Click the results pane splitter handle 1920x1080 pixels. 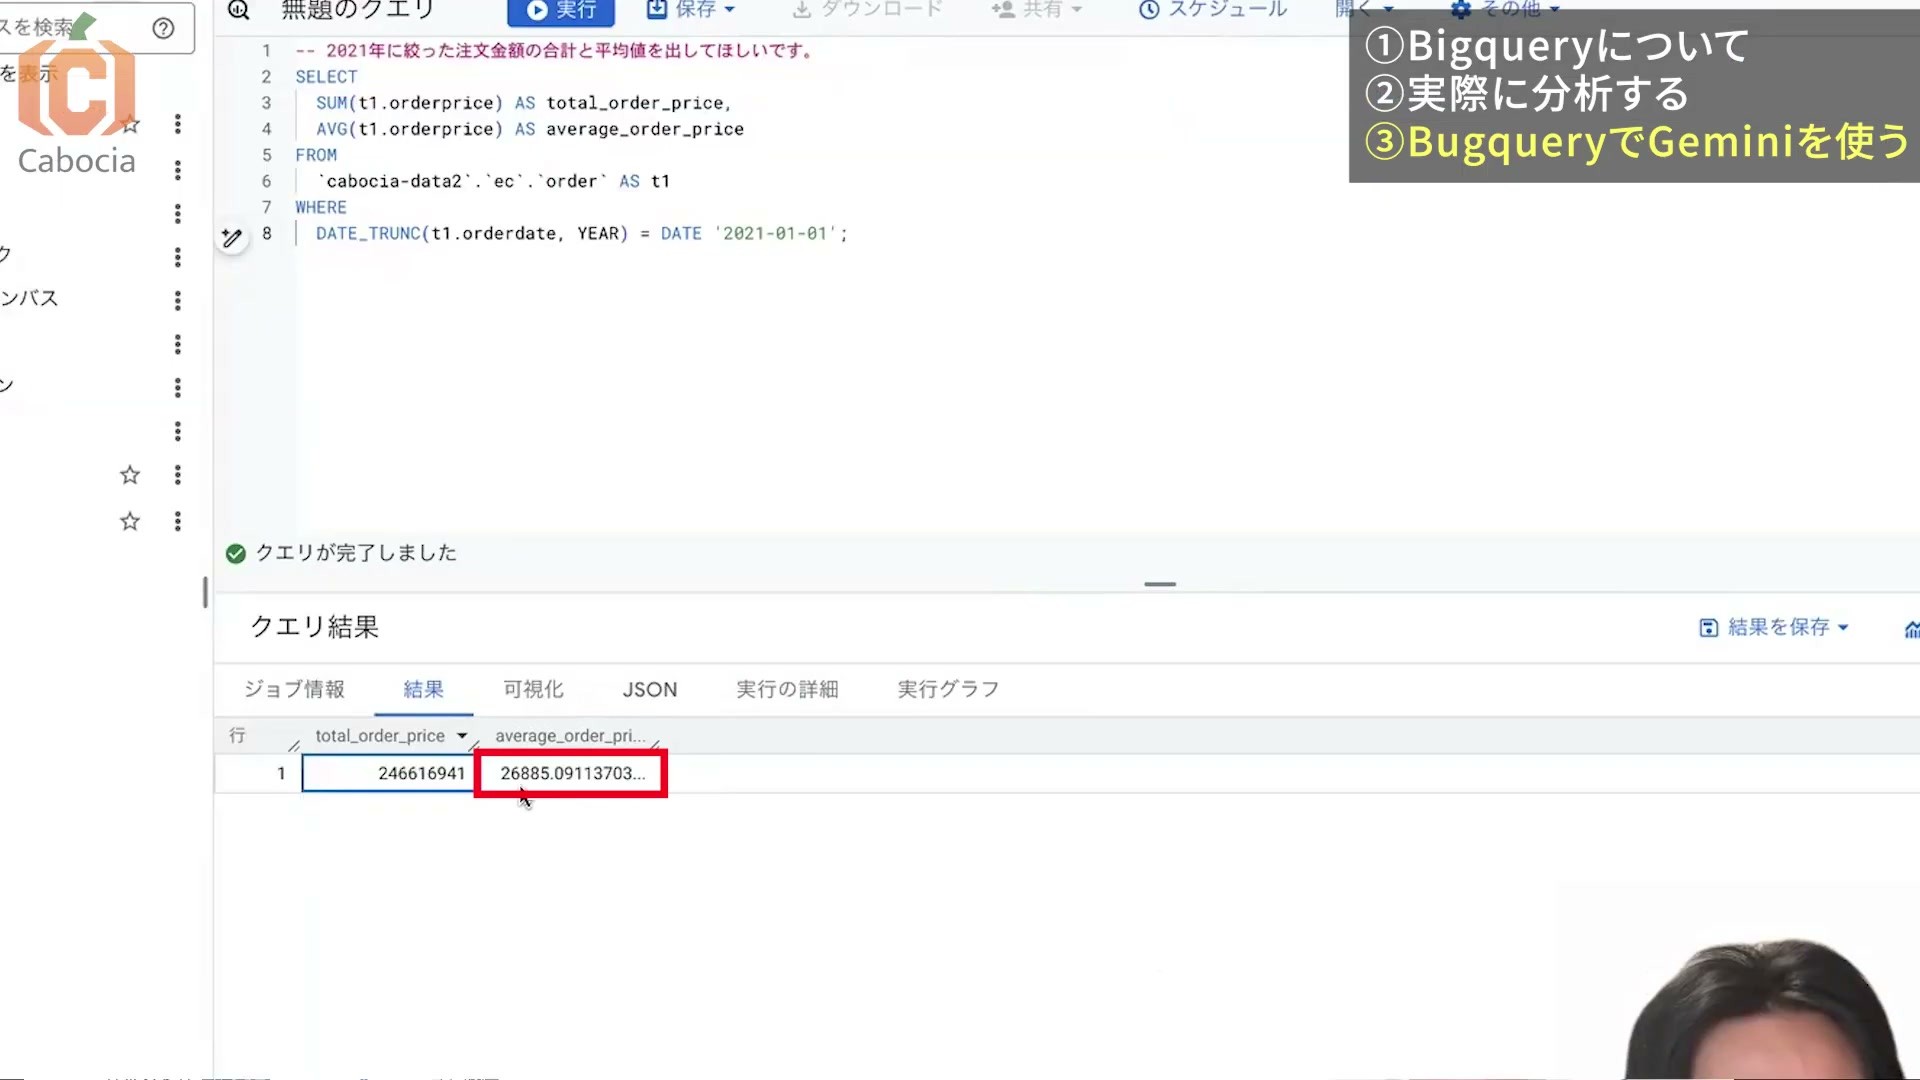1160,584
